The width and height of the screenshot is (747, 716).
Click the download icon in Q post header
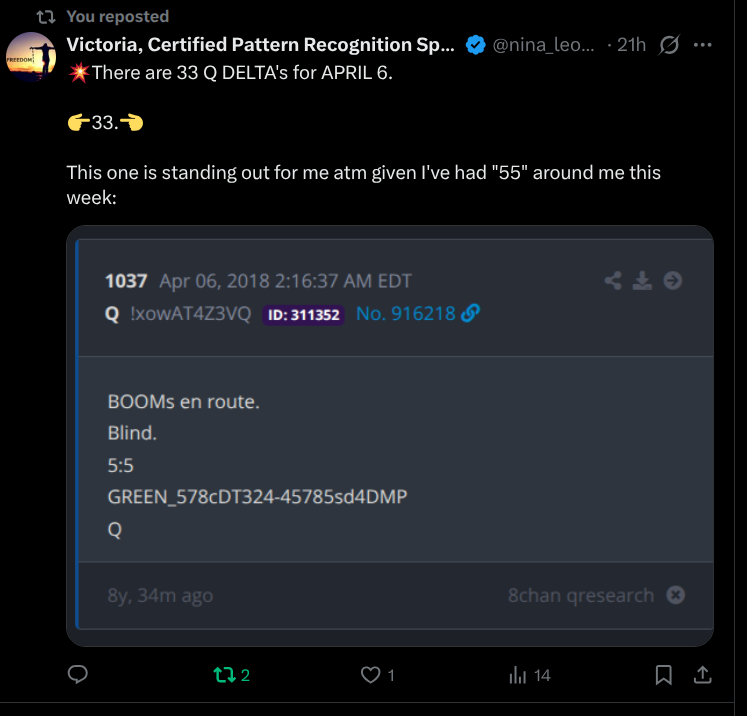643,281
